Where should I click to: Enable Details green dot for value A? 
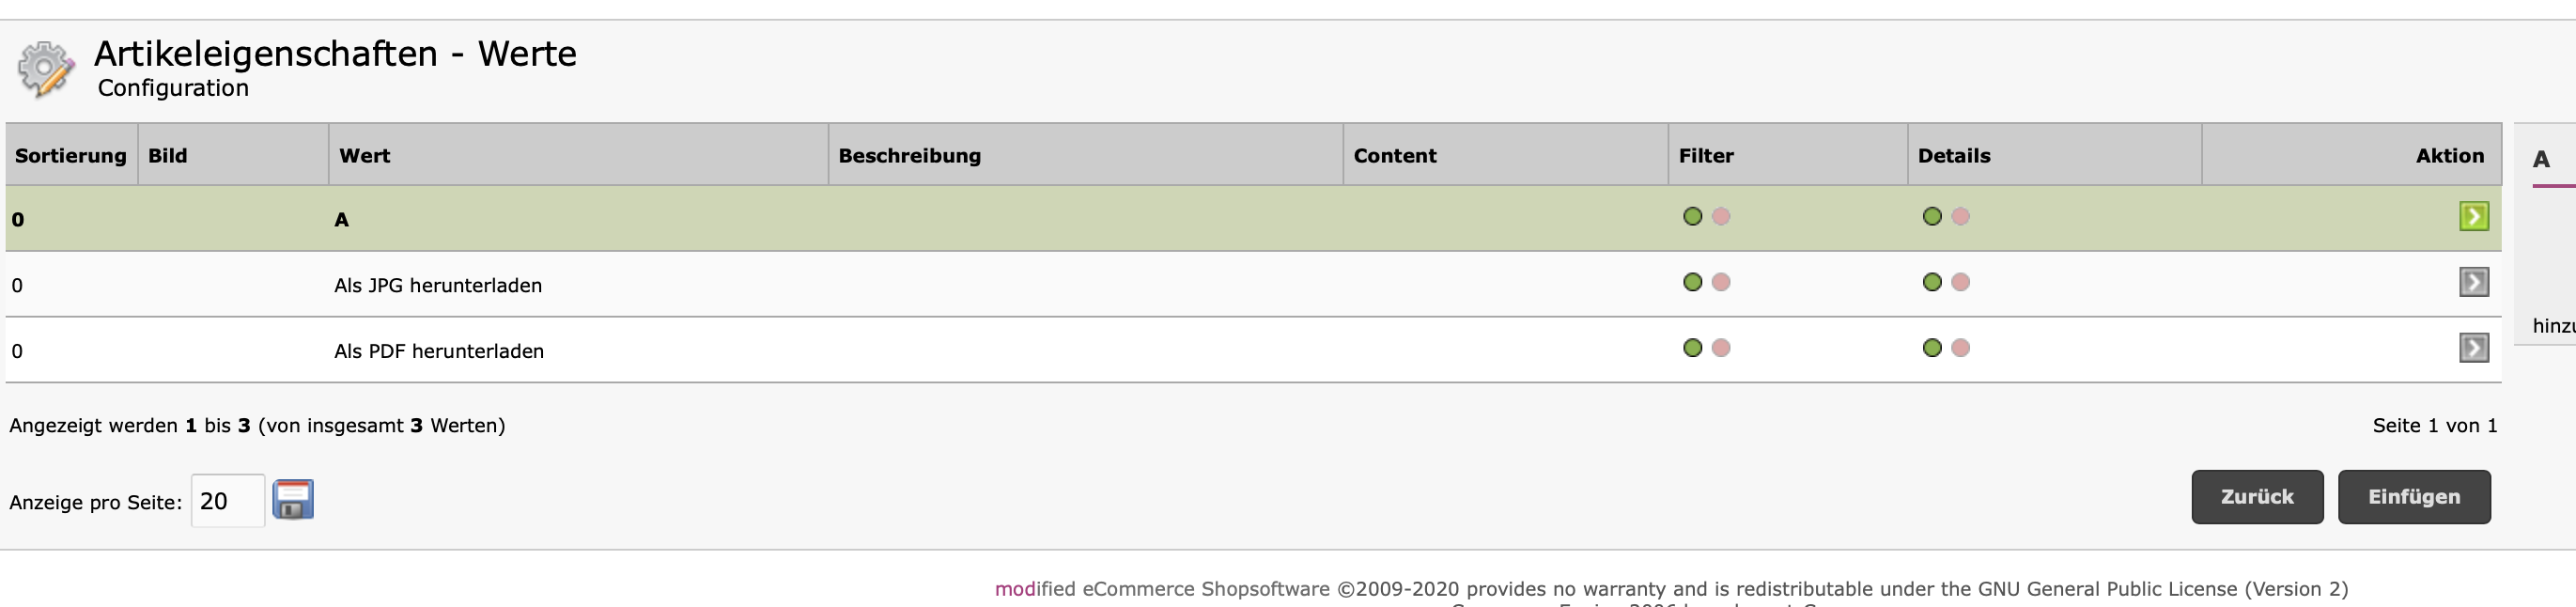[x=1932, y=216]
